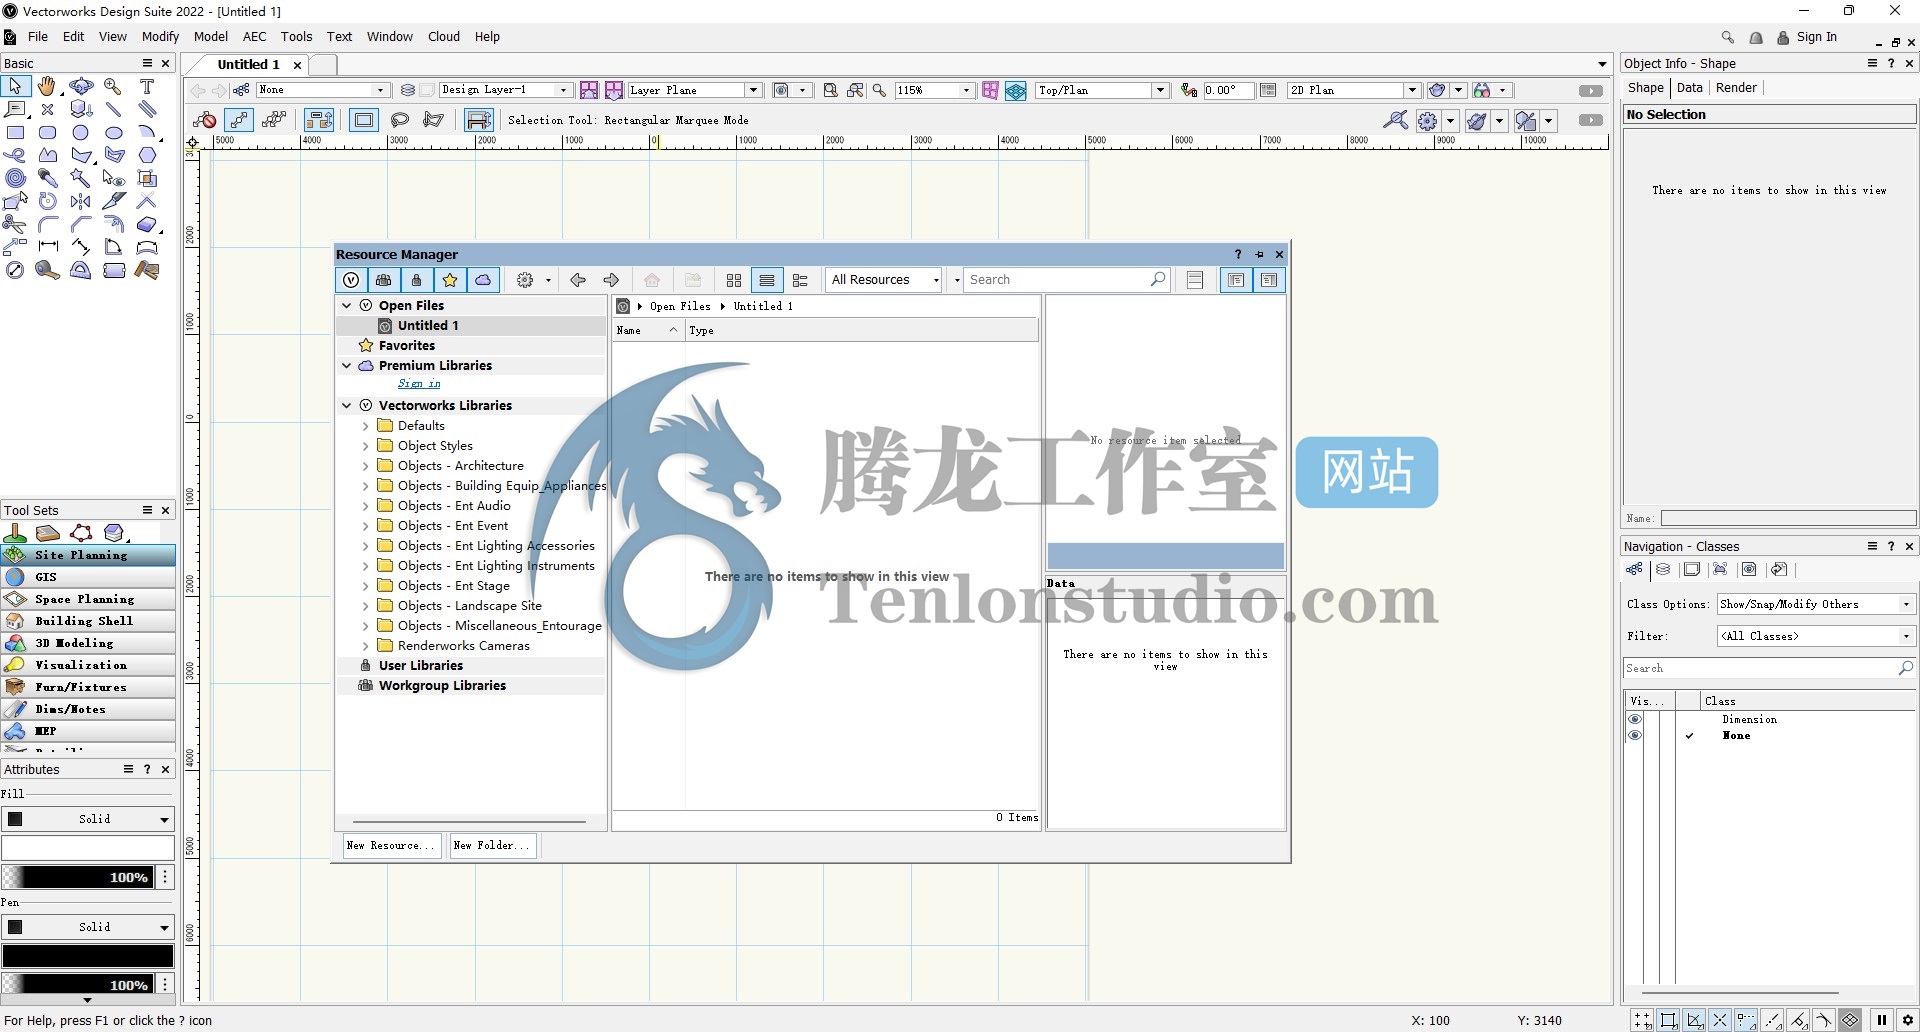Select the Mirror tool

(x=80, y=201)
